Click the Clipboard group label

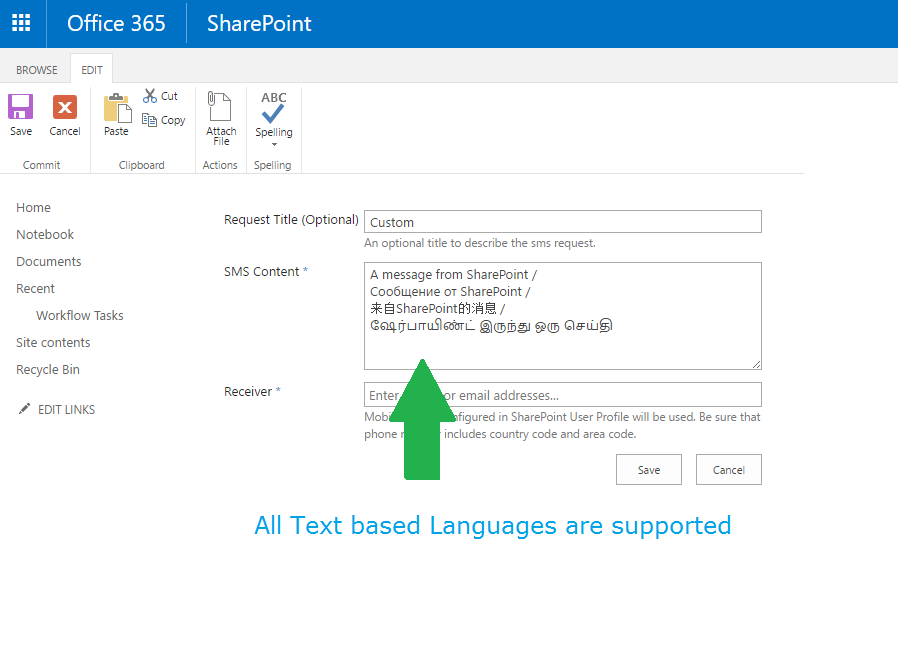pos(142,165)
